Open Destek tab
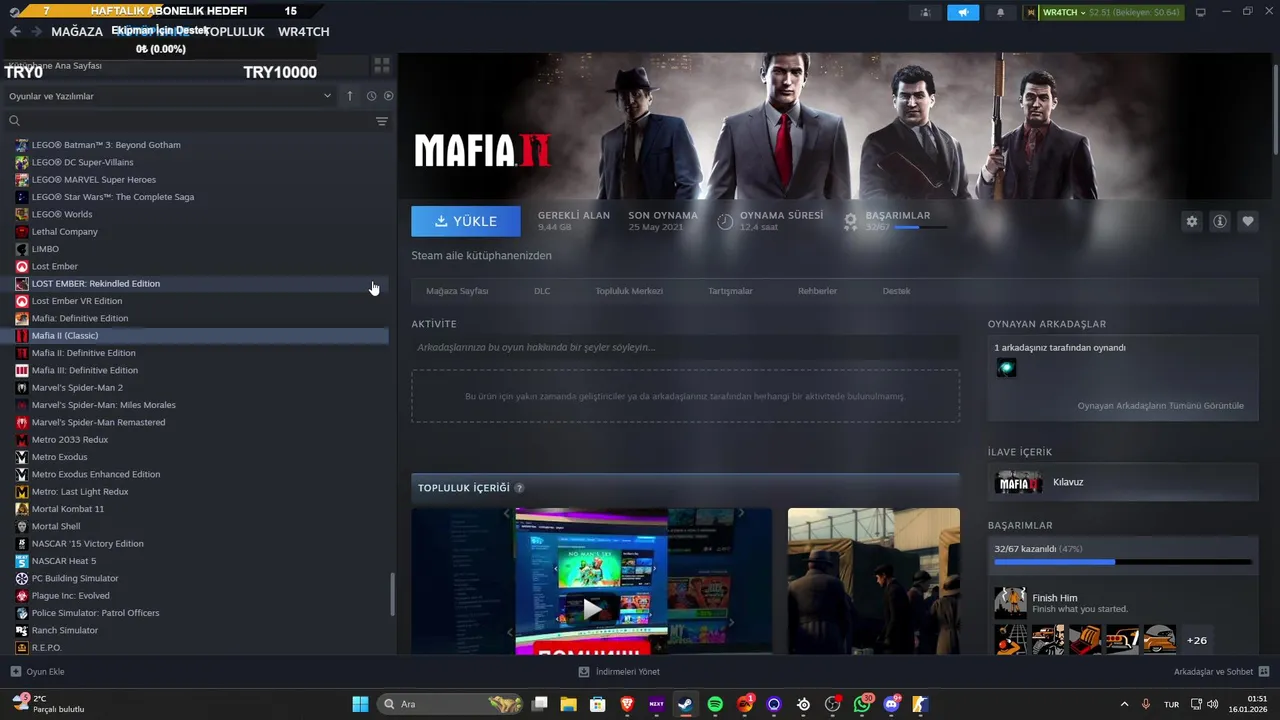Image resolution: width=1280 pixels, height=720 pixels. (896, 291)
